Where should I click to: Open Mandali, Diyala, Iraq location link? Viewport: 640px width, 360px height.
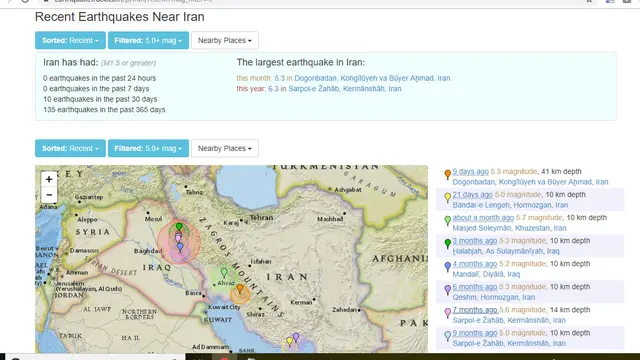[x=486, y=274]
